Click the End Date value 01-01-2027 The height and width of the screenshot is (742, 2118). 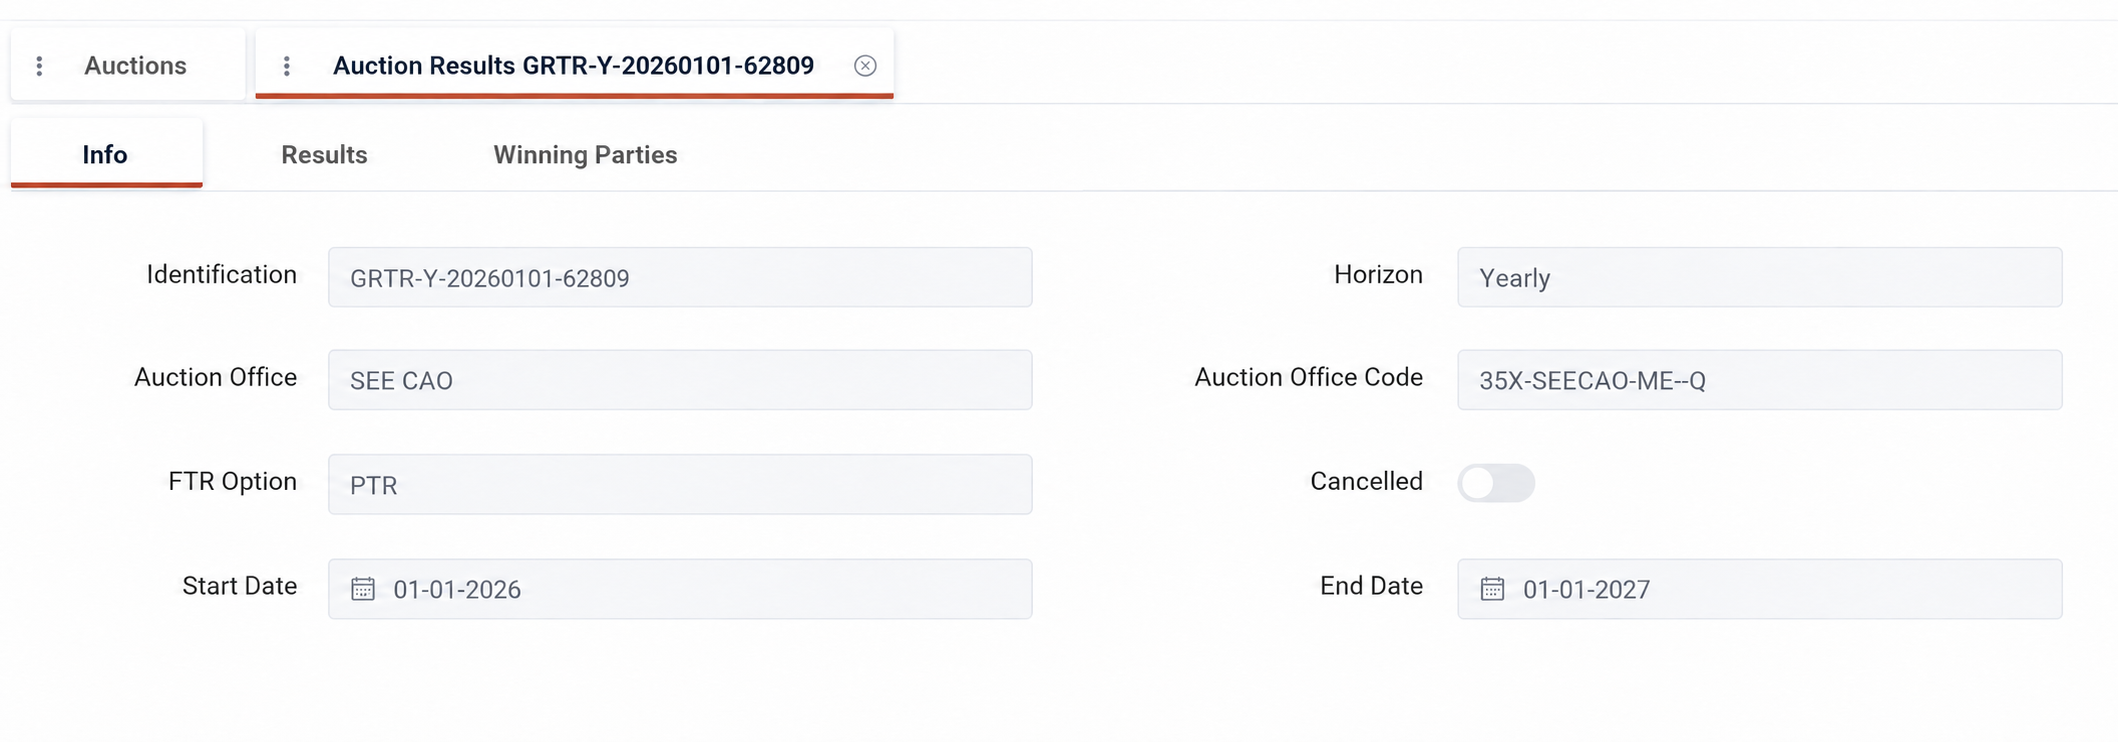point(1586,590)
